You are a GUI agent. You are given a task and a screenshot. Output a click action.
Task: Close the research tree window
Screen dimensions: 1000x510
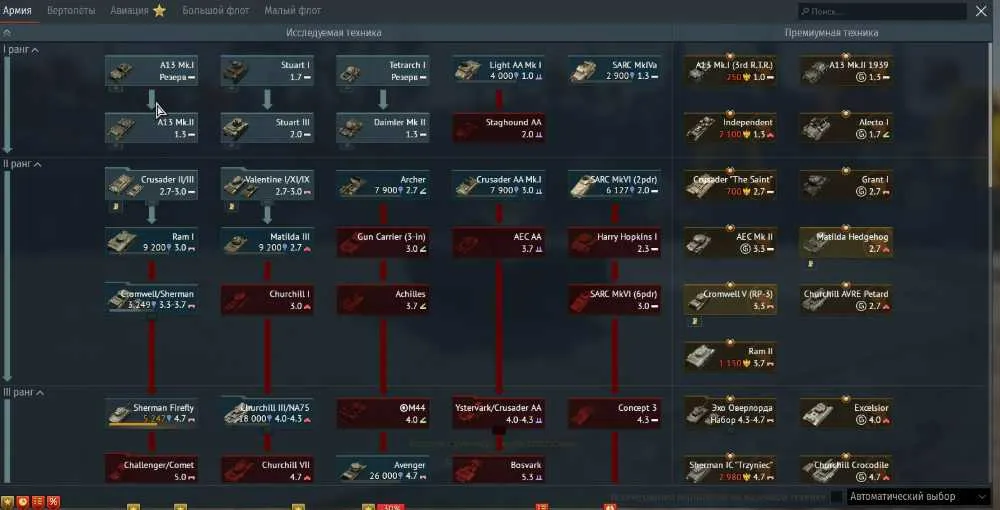pyautogui.click(x=982, y=11)
